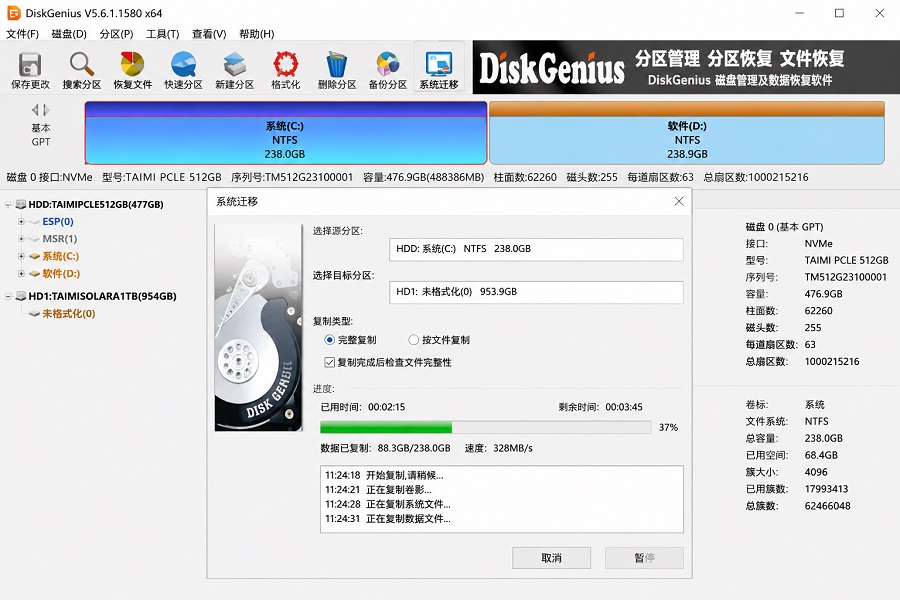
Task: Click 总簇数 value 62466048
Action: pyautogui.click(x=827, y=506)
